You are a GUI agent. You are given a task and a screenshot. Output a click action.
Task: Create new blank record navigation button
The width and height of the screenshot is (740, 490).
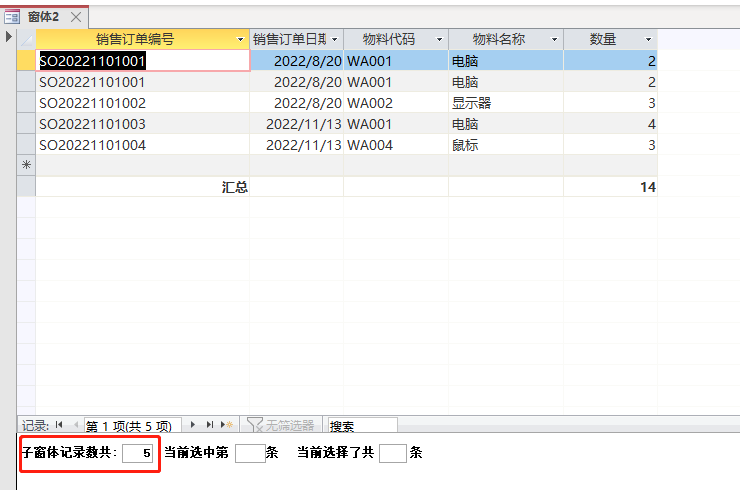pyautogui.click(x=227, y=425)
